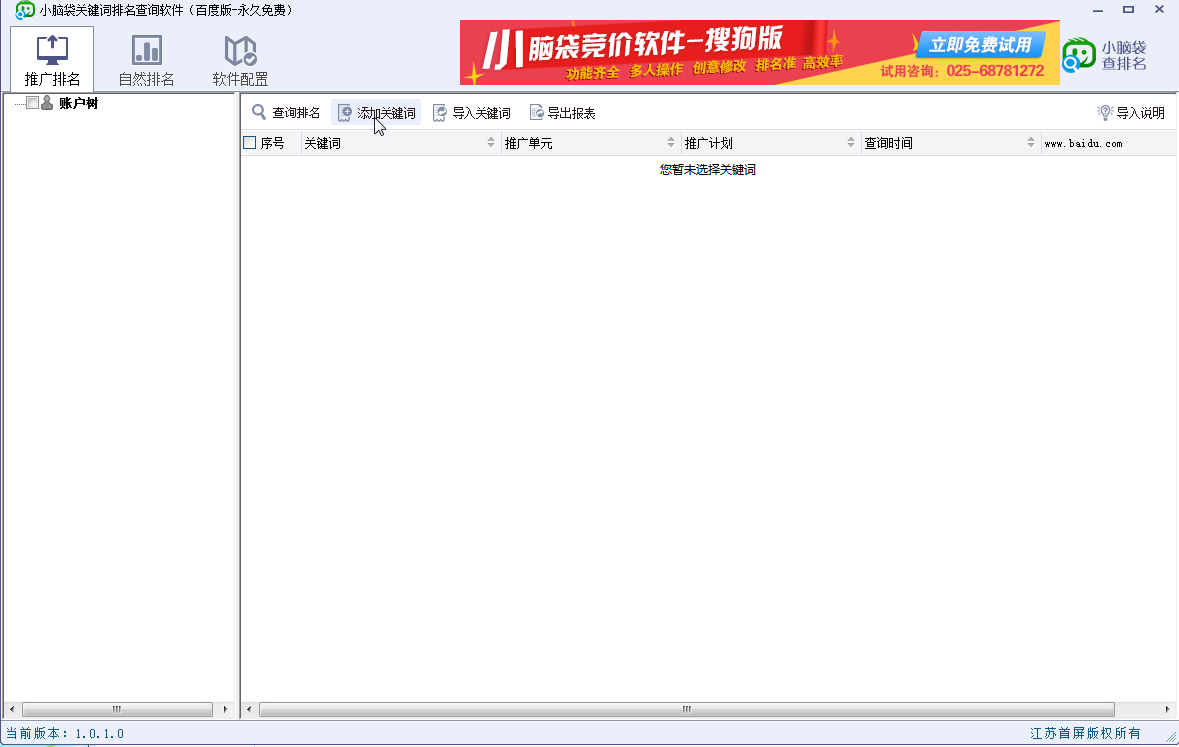Click the left arrow of the account tree scrollbar
This screenshot has width=1179, height=747.
(x=11, y=709)
